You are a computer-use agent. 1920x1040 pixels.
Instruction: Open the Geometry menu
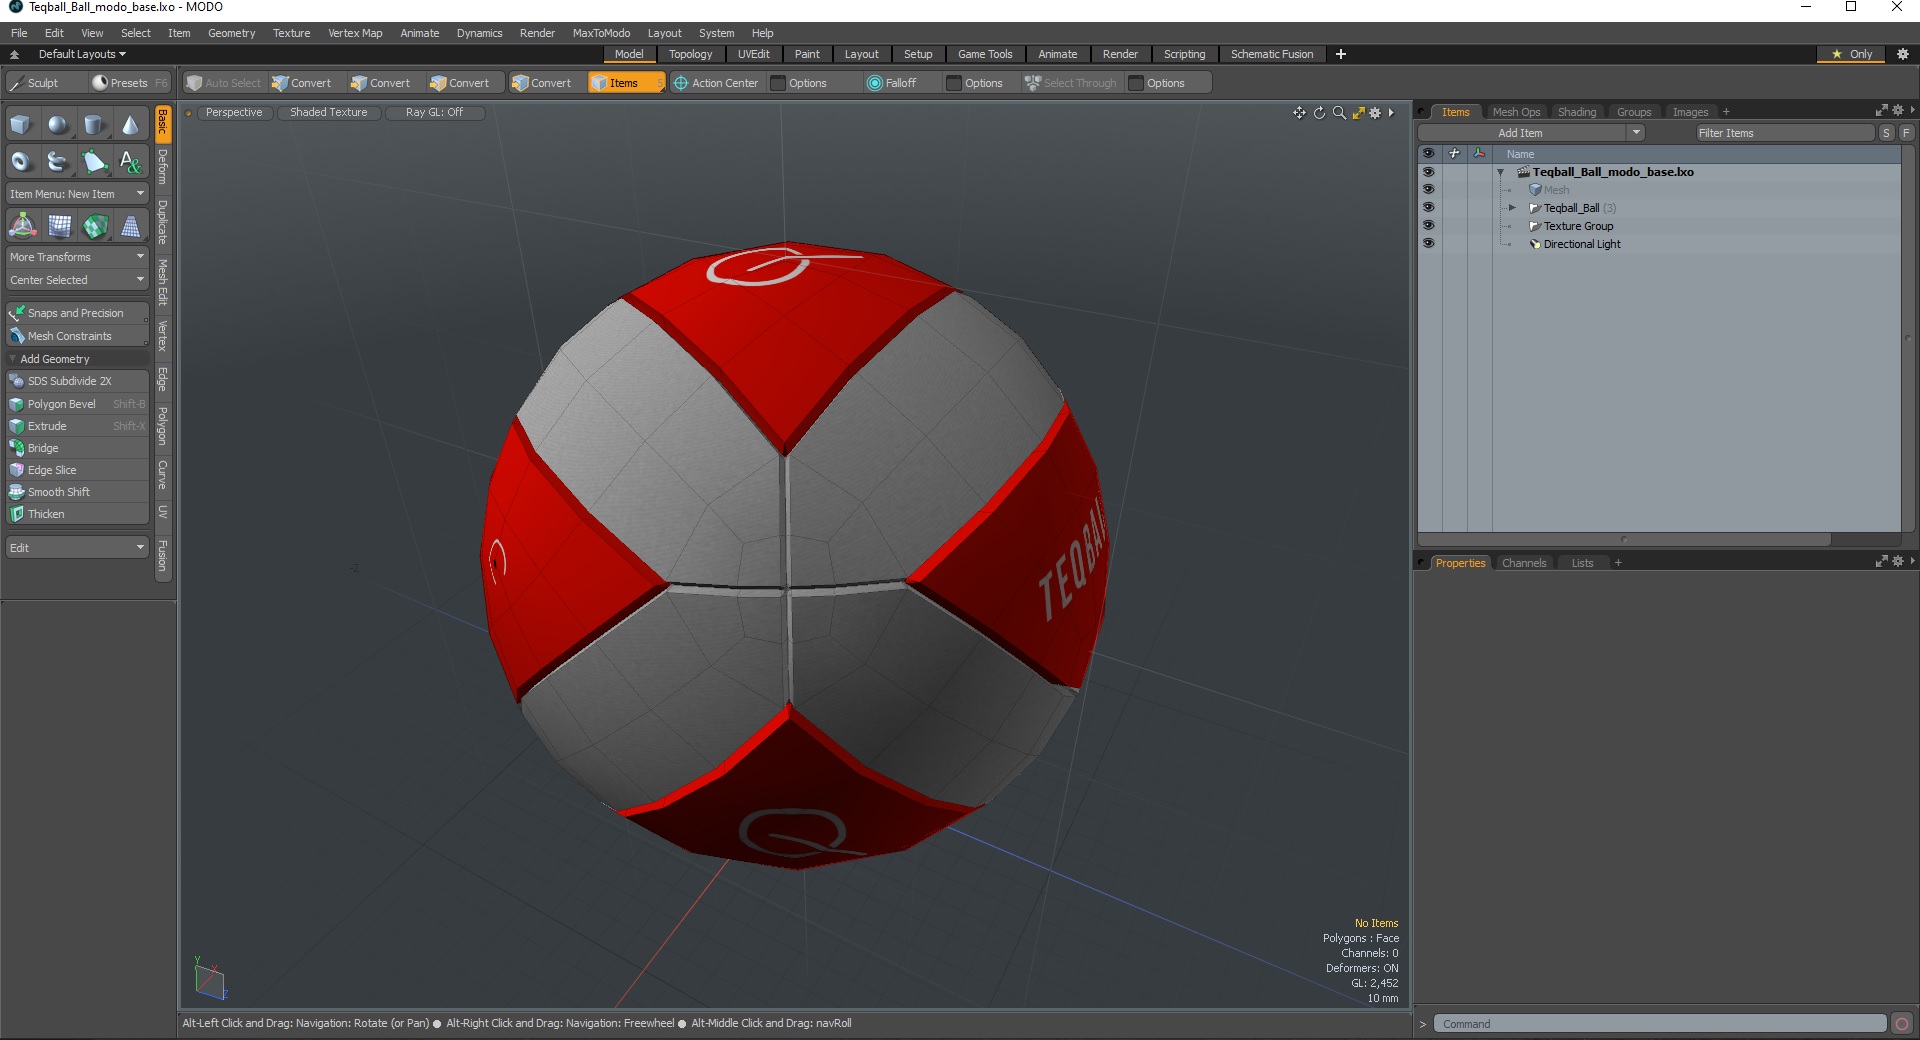[x=231, y=33]
